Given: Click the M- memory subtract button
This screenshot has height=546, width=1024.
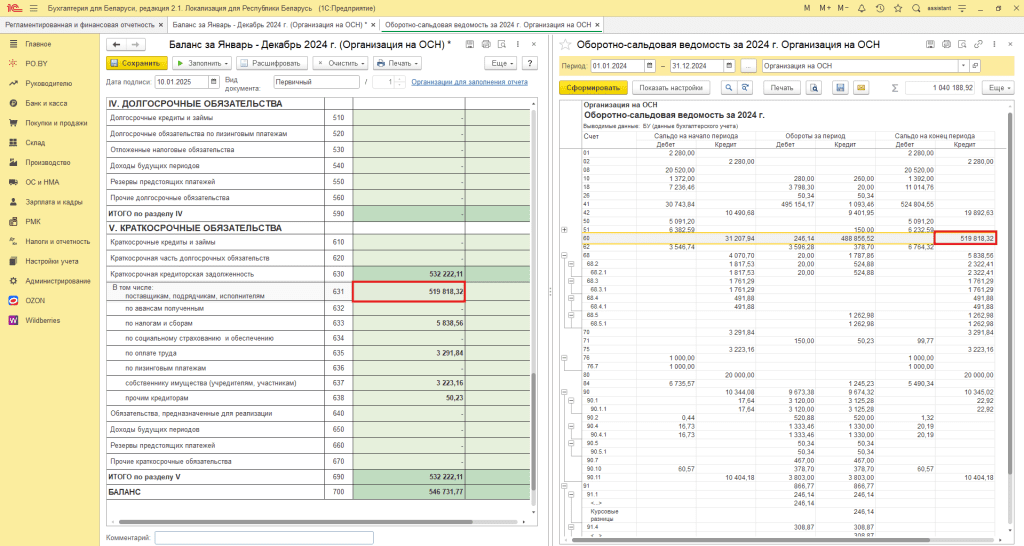Looking at the screenshot, I should pyautogui.click(x=843, y=8).
